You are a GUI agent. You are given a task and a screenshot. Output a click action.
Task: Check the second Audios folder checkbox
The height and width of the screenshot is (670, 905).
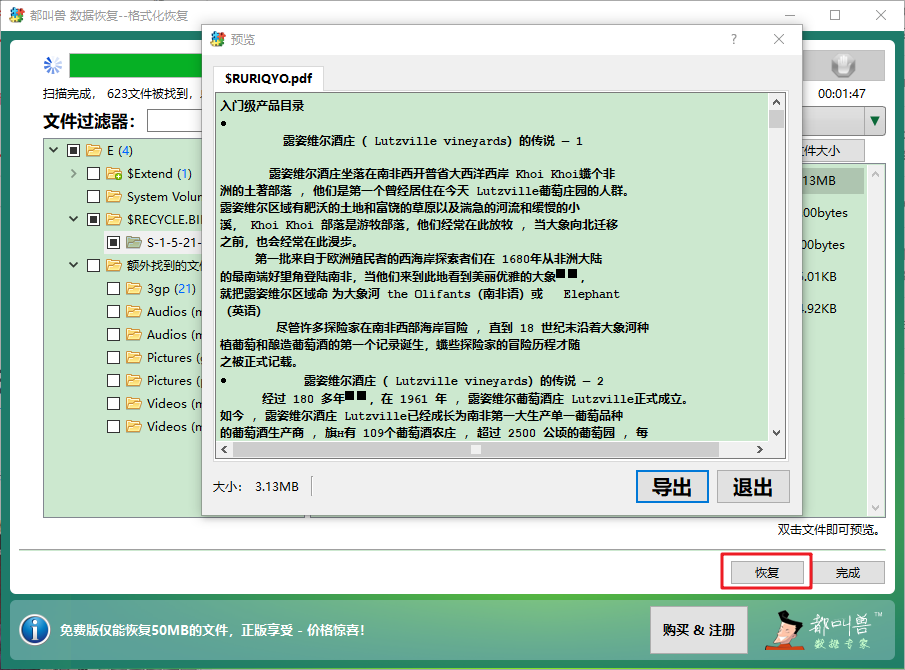(114, 335)
